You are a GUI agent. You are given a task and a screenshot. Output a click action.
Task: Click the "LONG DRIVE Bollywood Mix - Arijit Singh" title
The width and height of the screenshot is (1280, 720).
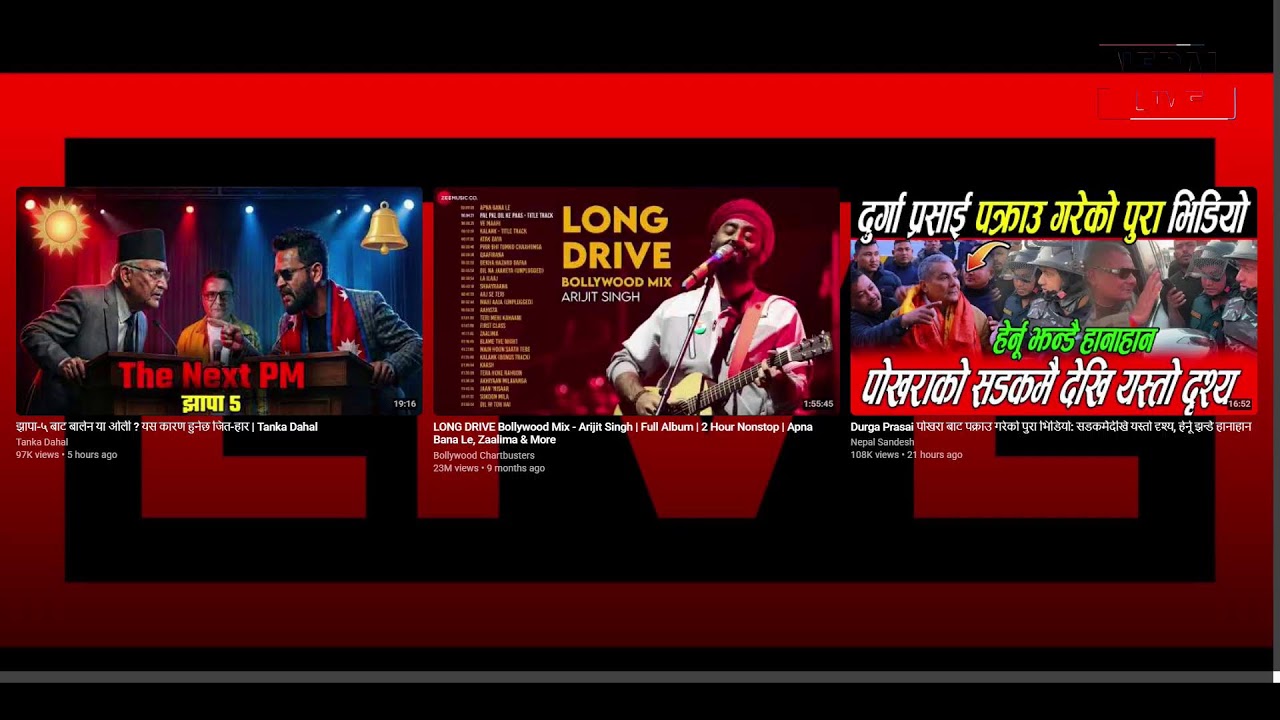pyautogui.click(x=623, y=433)
